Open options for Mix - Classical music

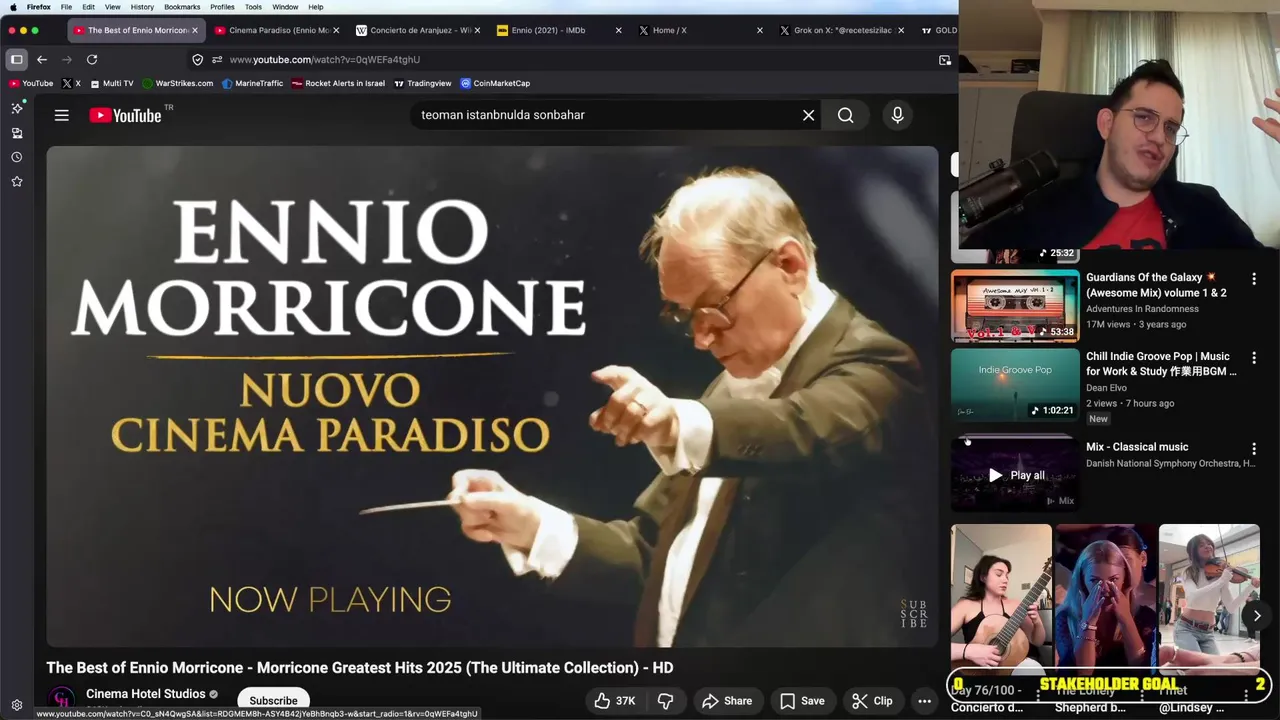pyautogui.click(x=1254, y=449)
